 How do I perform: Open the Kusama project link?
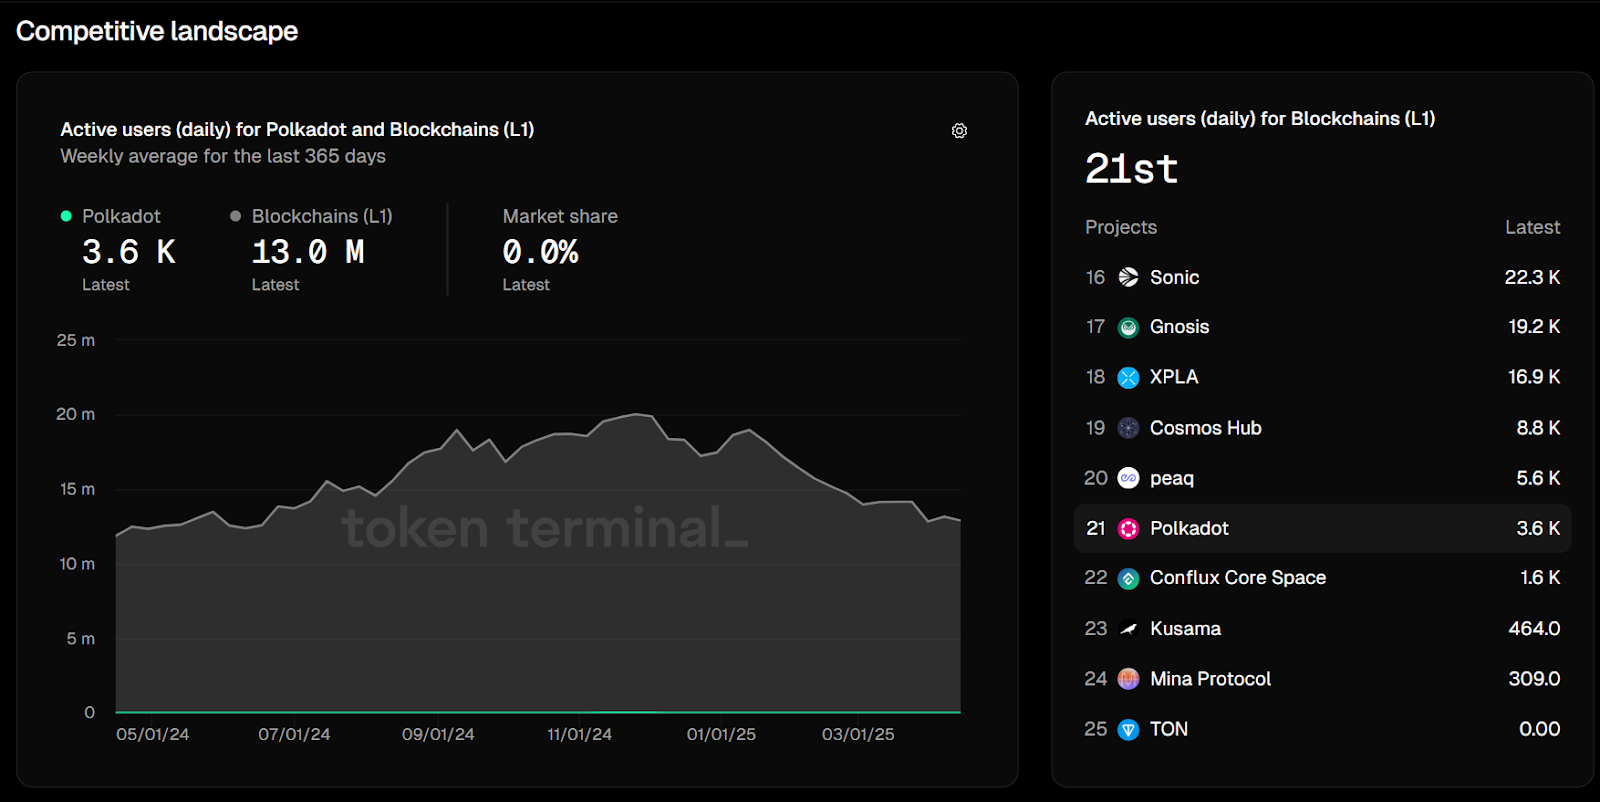click(x=1185, y=629)
